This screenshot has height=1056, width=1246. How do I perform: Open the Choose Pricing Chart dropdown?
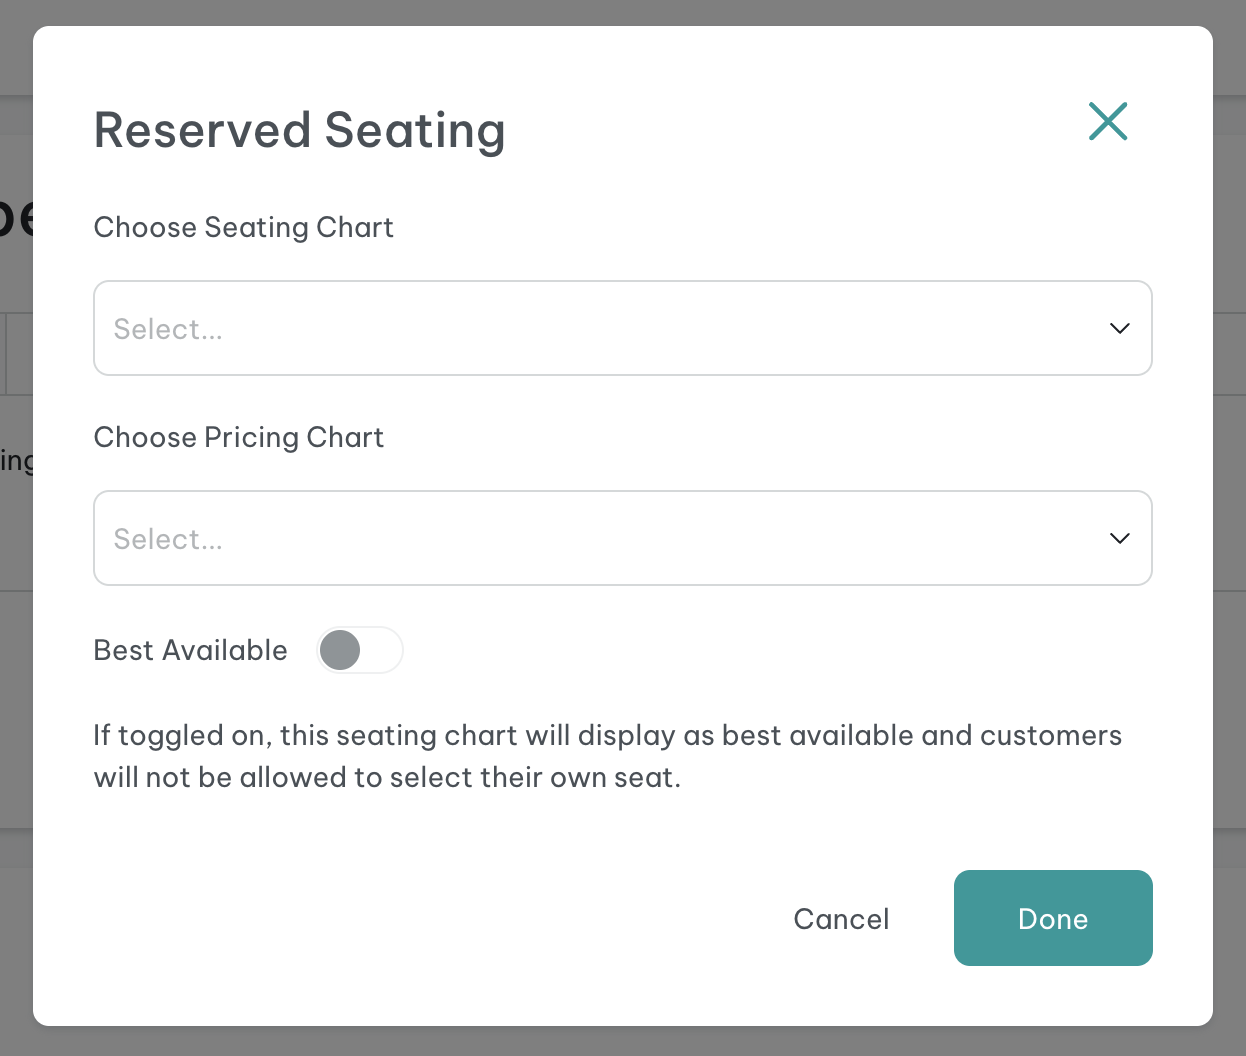(623, 538)
